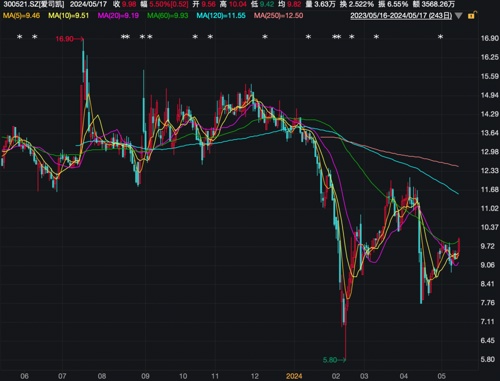Image resolution: width=500 pixels, height=381 pixels.
Task: Click the asterisk event marker above January 2024
Action: (x=308, y=37)
